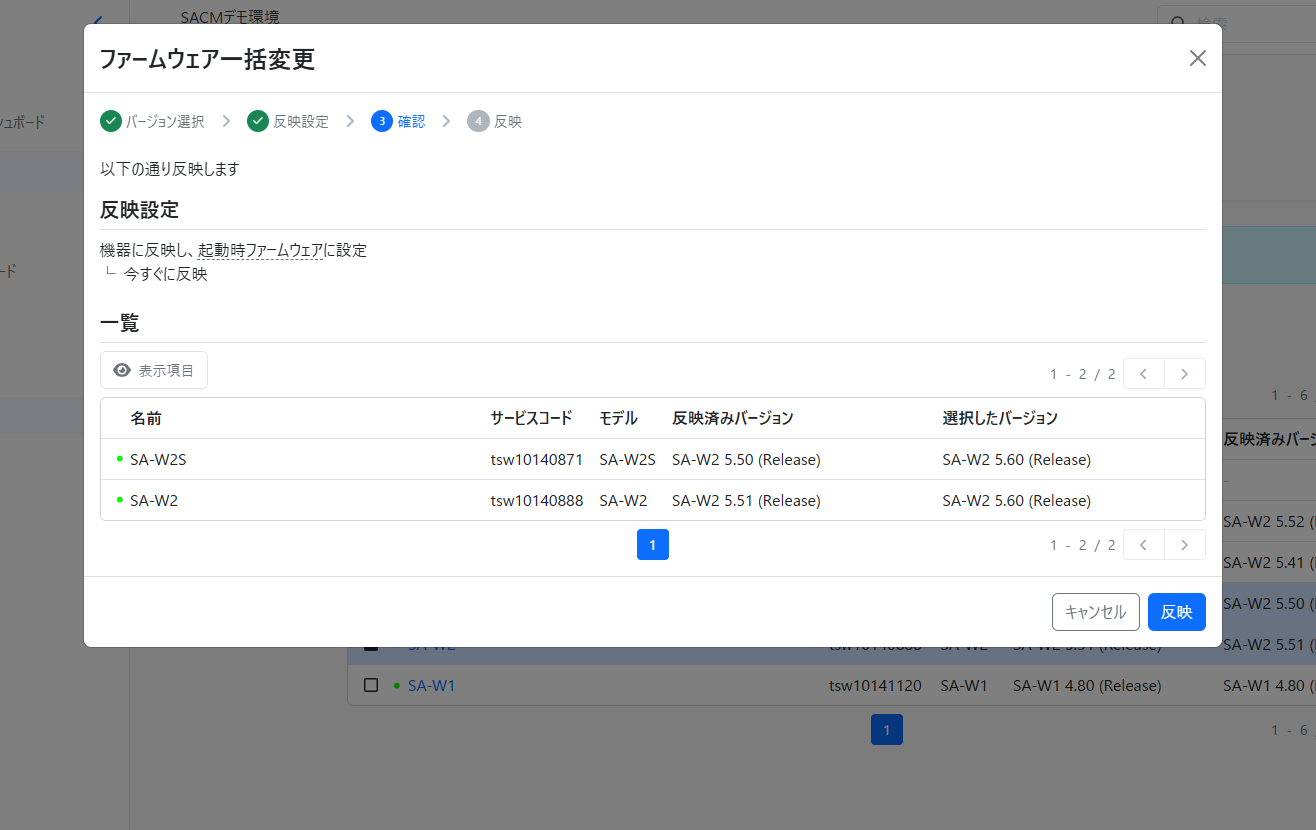
Task: Click the バージョン選択 step with green check
Action: coord(152,121)
